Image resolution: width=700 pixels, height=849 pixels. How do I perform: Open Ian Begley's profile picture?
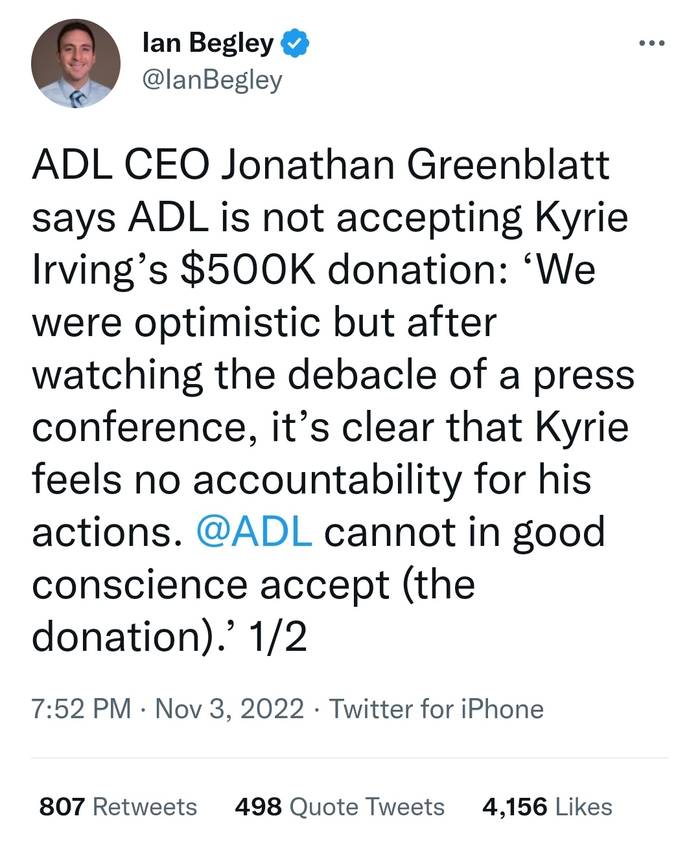click(76, 63)
